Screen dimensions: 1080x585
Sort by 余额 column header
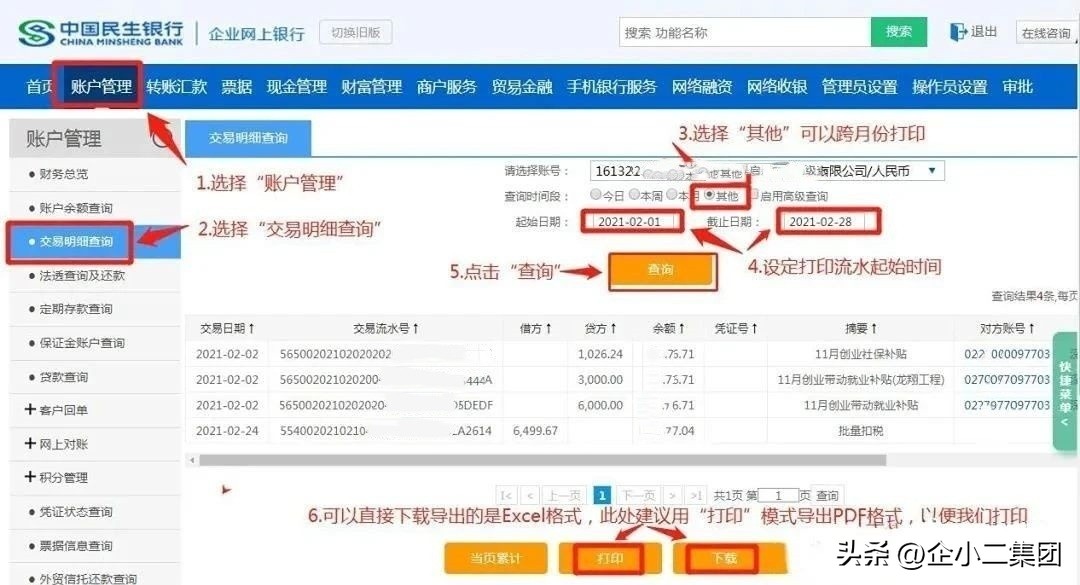668,329
